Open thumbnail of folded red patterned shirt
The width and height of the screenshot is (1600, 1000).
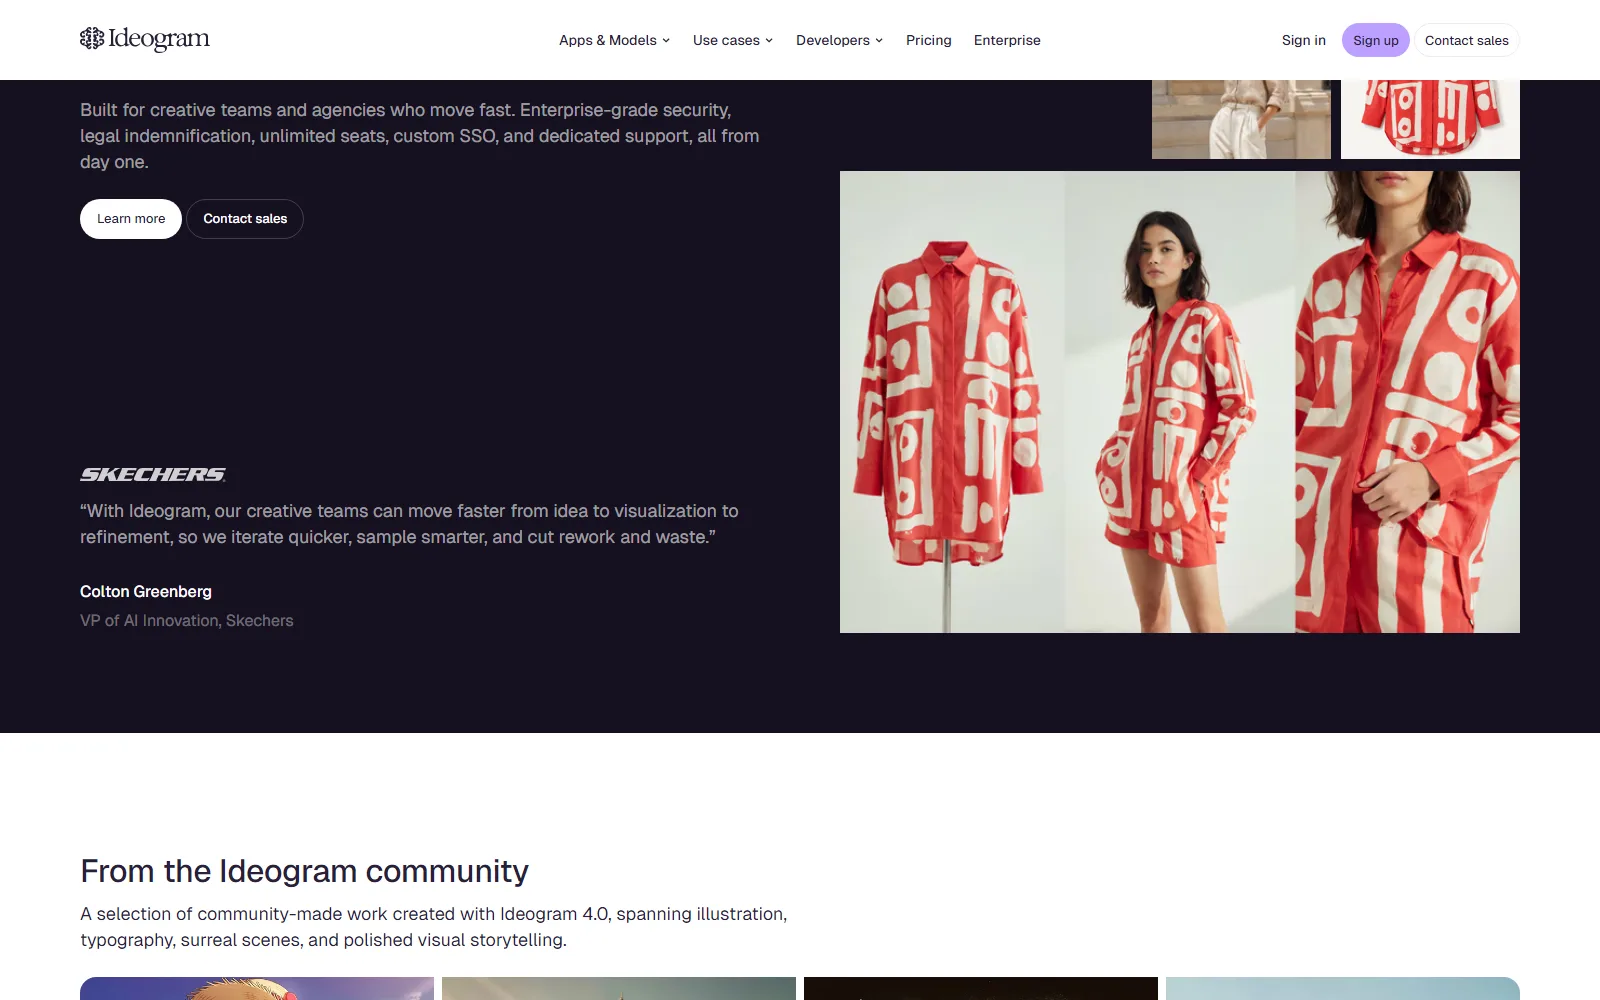point(1430,119)
